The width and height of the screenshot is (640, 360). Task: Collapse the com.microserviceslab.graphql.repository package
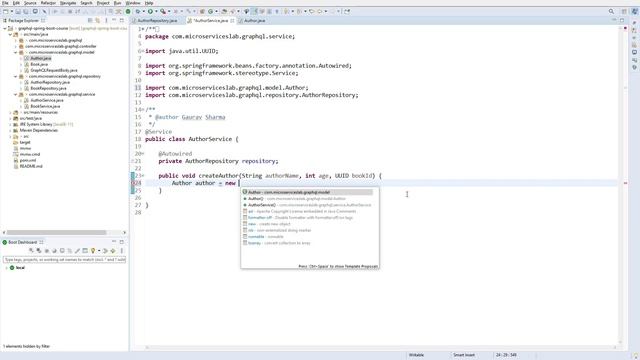point(16,76)
